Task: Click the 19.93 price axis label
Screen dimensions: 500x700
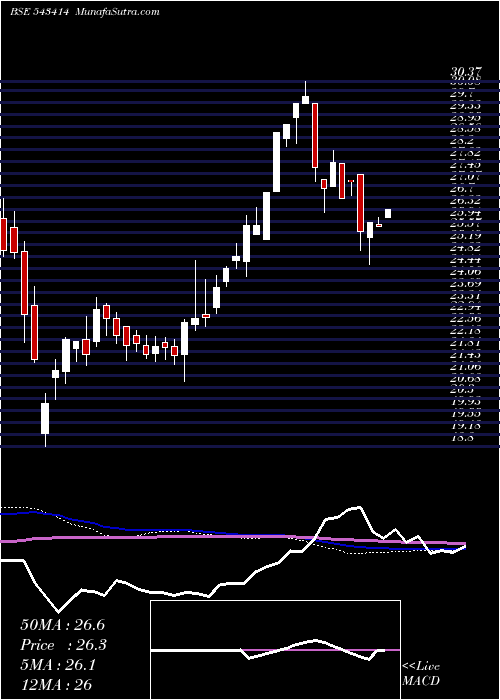Action: point(465,402)
